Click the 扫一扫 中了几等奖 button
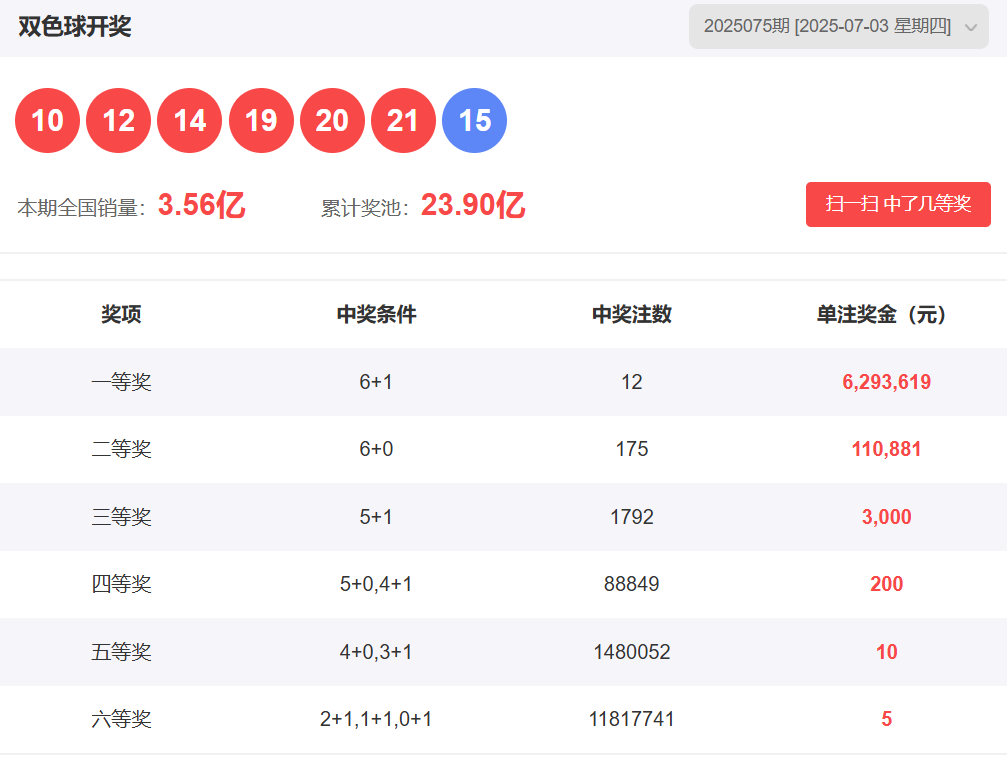 pos(898,204)
